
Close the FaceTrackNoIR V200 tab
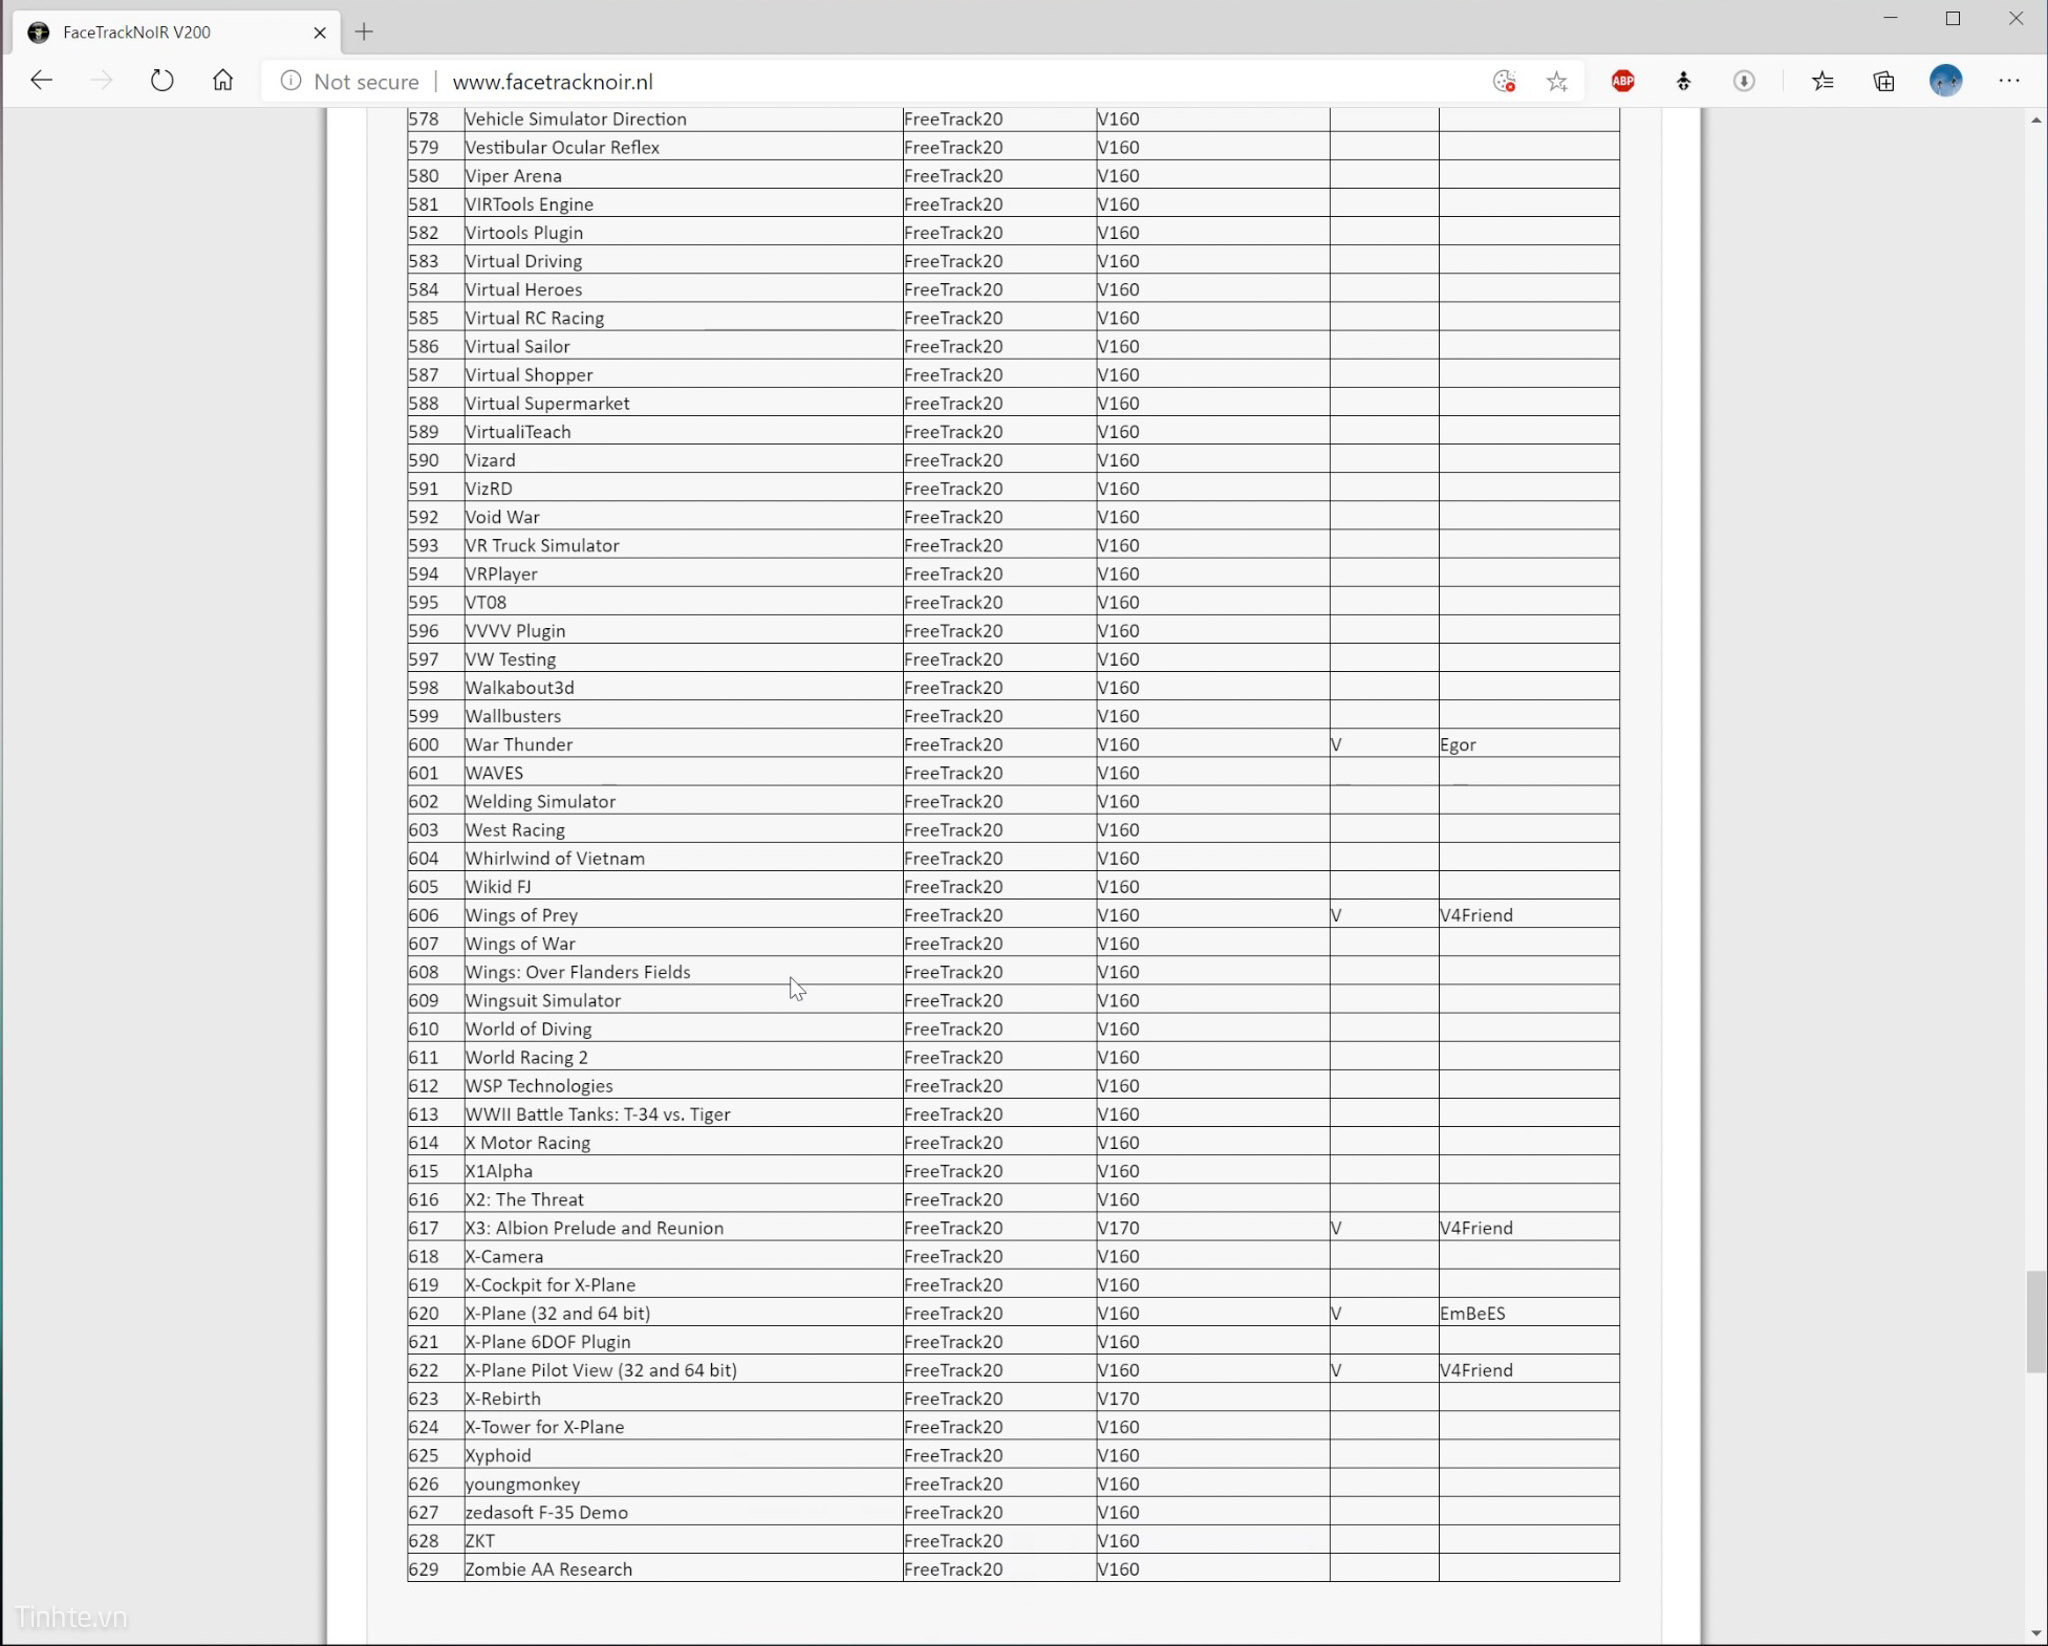tap(320, 32)
